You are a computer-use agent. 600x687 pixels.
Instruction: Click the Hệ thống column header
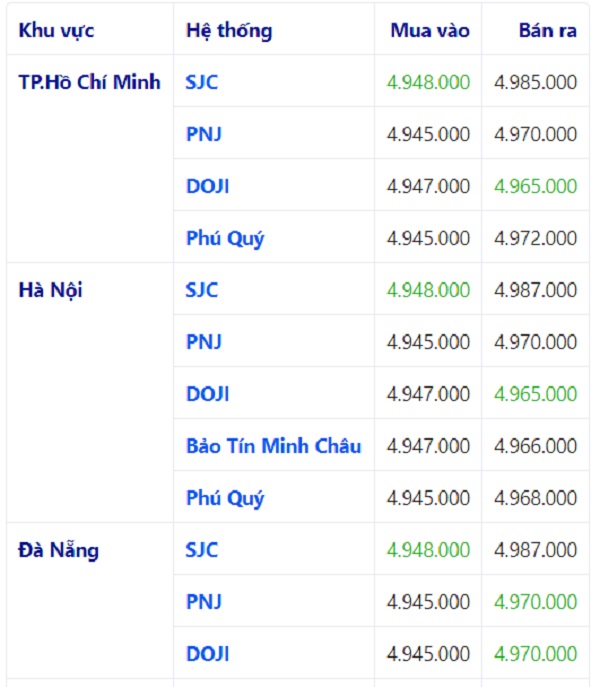[228, 30]
